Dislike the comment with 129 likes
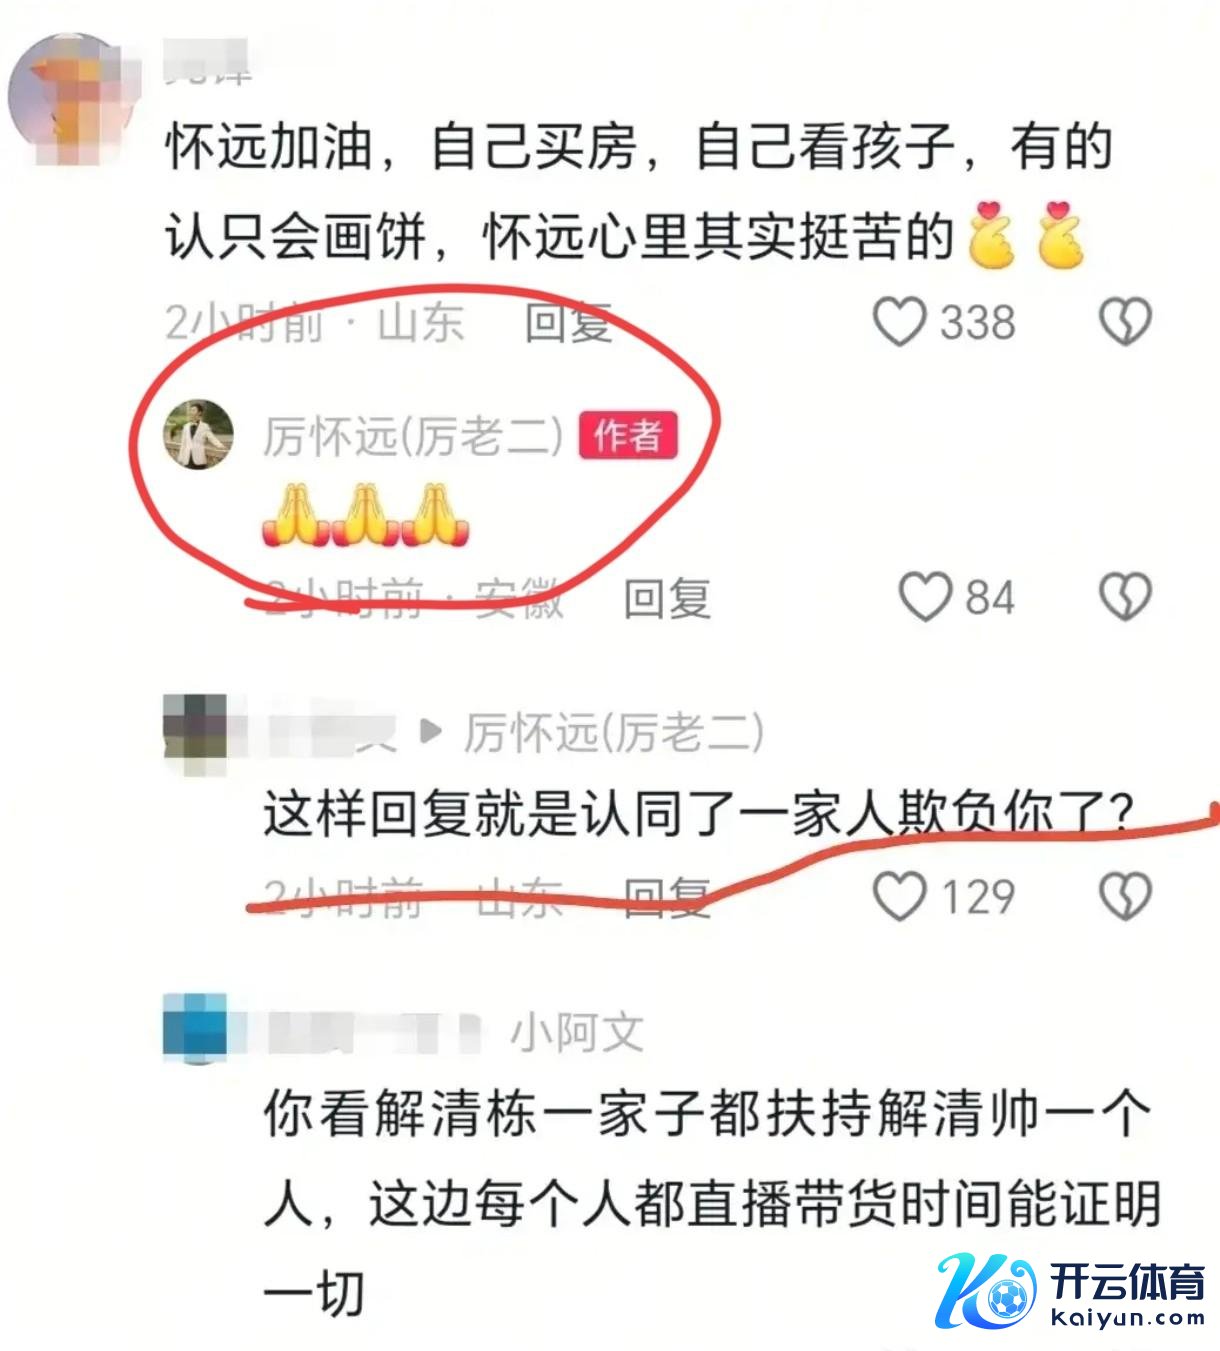 pyautogui.click(x=1126, y=895)
